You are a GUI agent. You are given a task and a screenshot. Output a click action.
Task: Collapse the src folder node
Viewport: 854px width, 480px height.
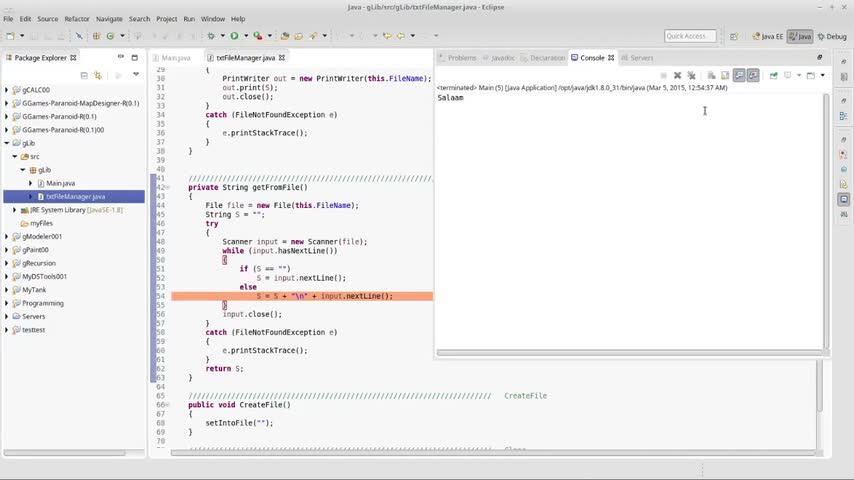[x=15, y=156]
